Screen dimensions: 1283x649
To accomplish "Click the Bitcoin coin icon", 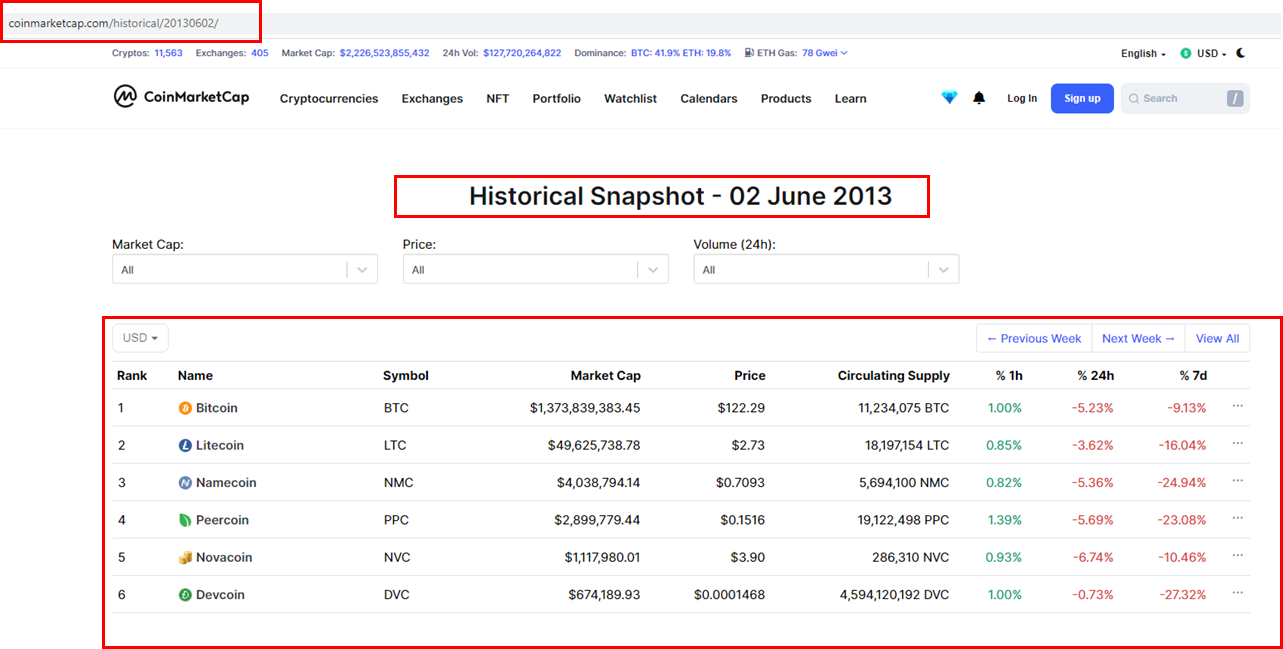I will pos(184,408).
